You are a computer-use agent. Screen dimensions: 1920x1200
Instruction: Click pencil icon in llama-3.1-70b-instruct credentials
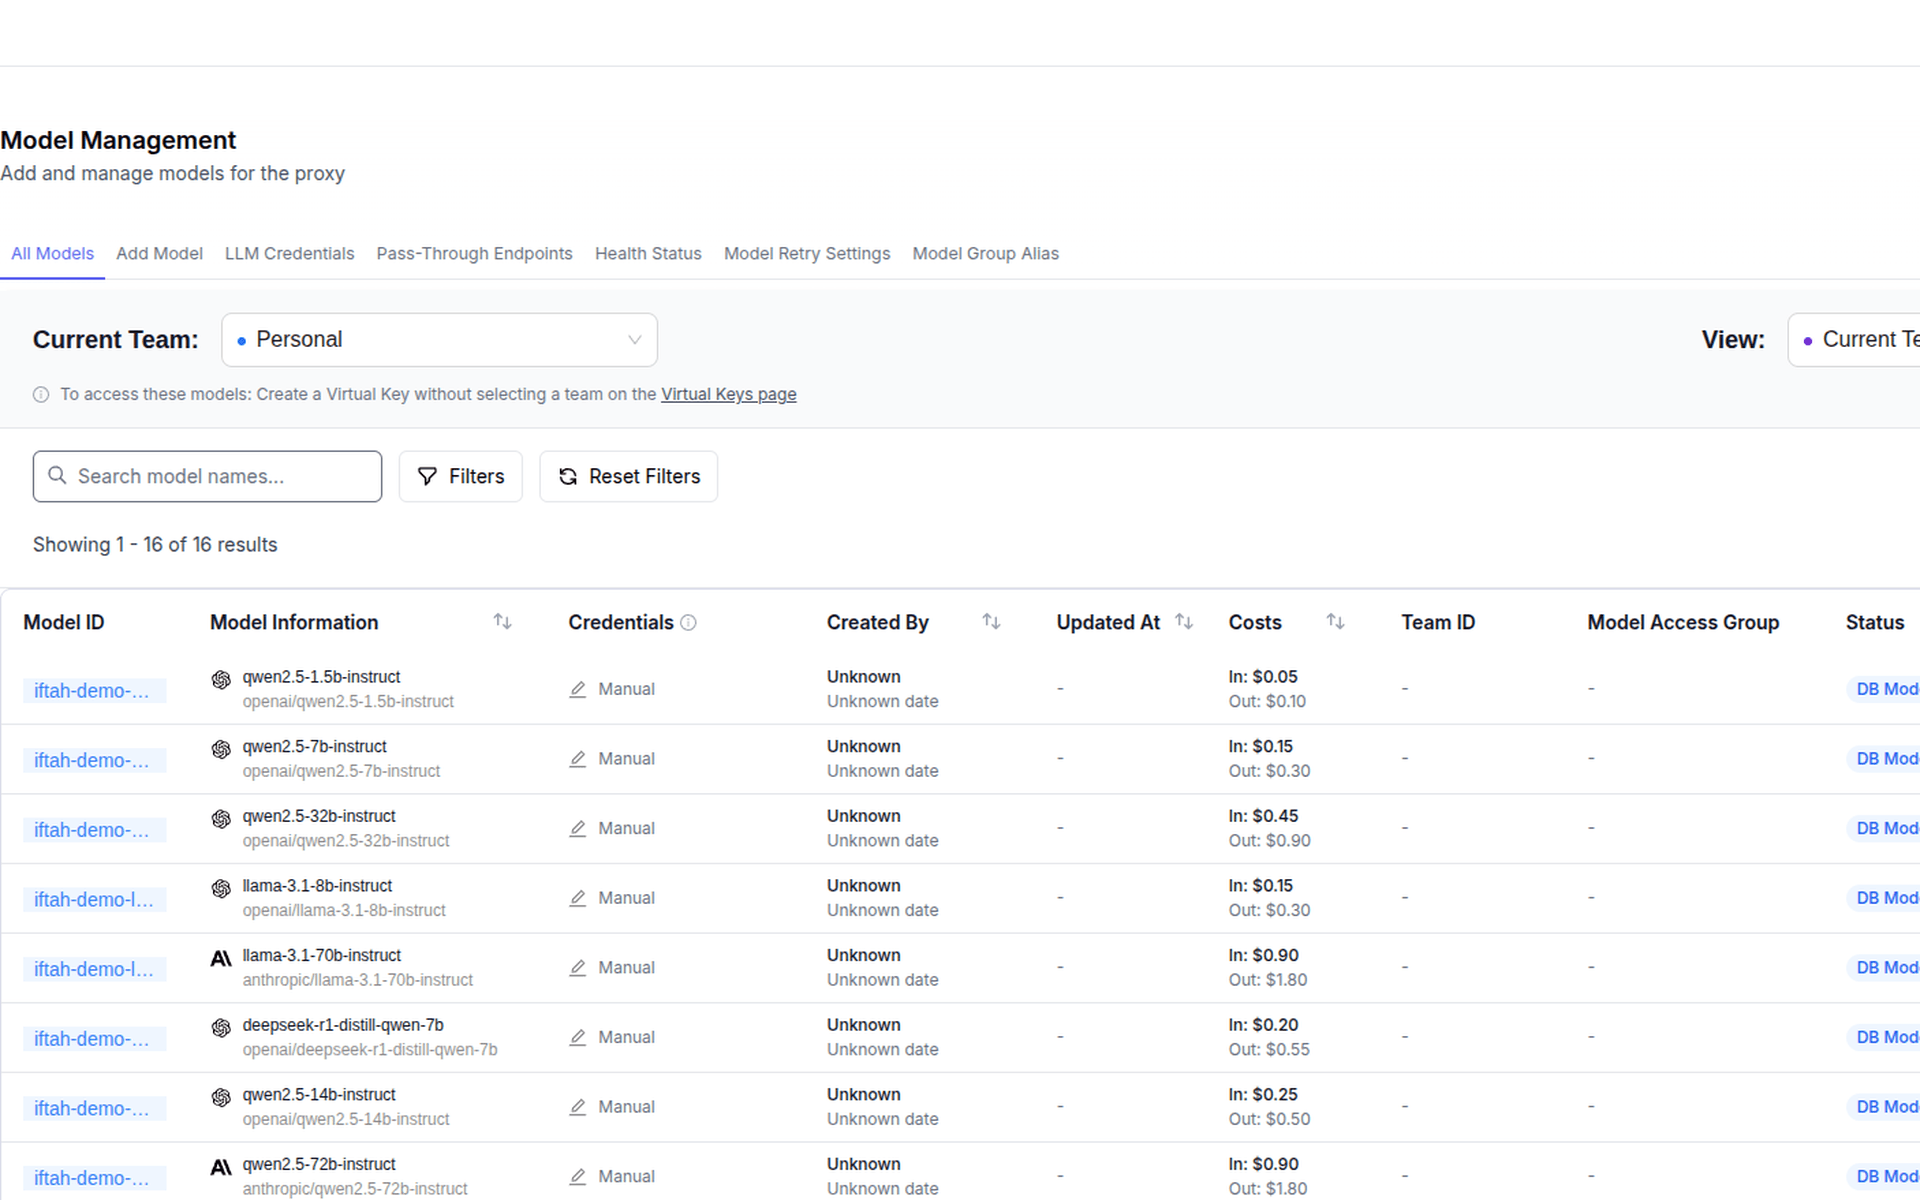(578, 967)
